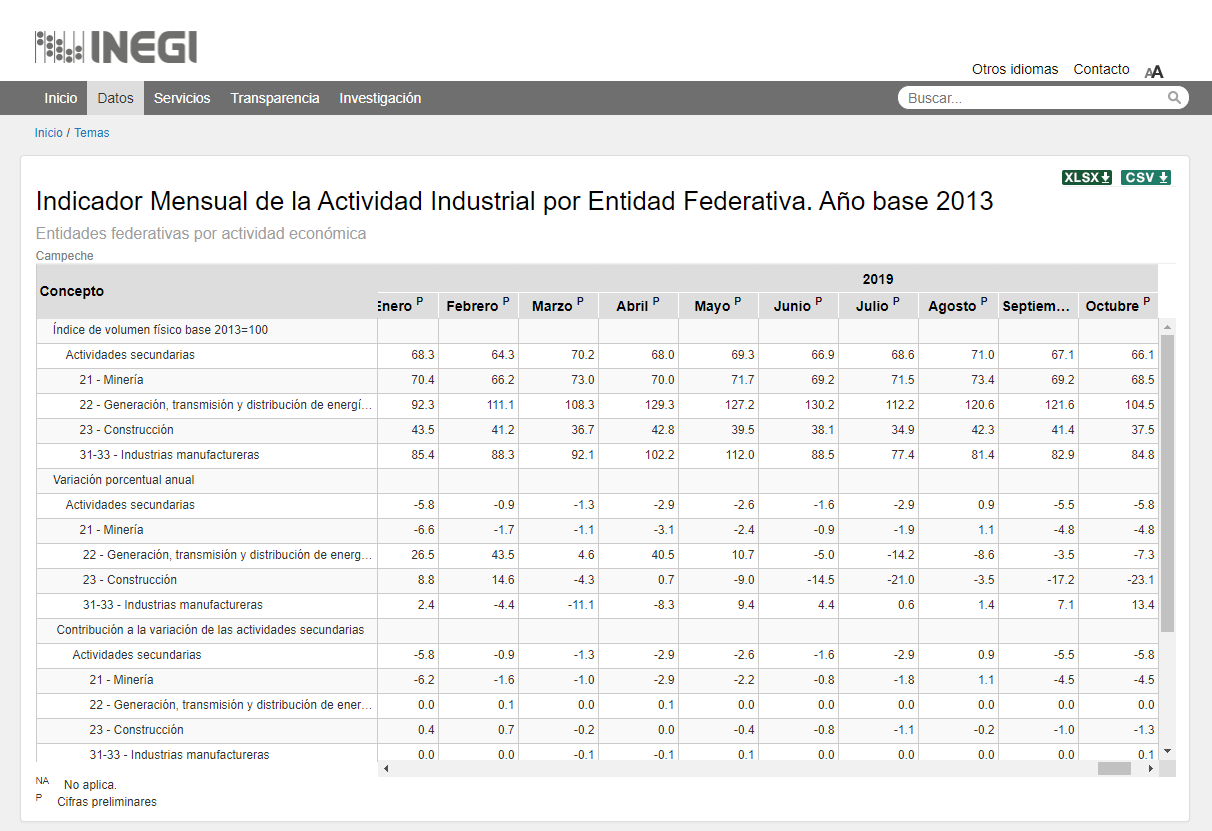Click 'Actividades secundarias' under Contribución a la variación

pos(137,655)
